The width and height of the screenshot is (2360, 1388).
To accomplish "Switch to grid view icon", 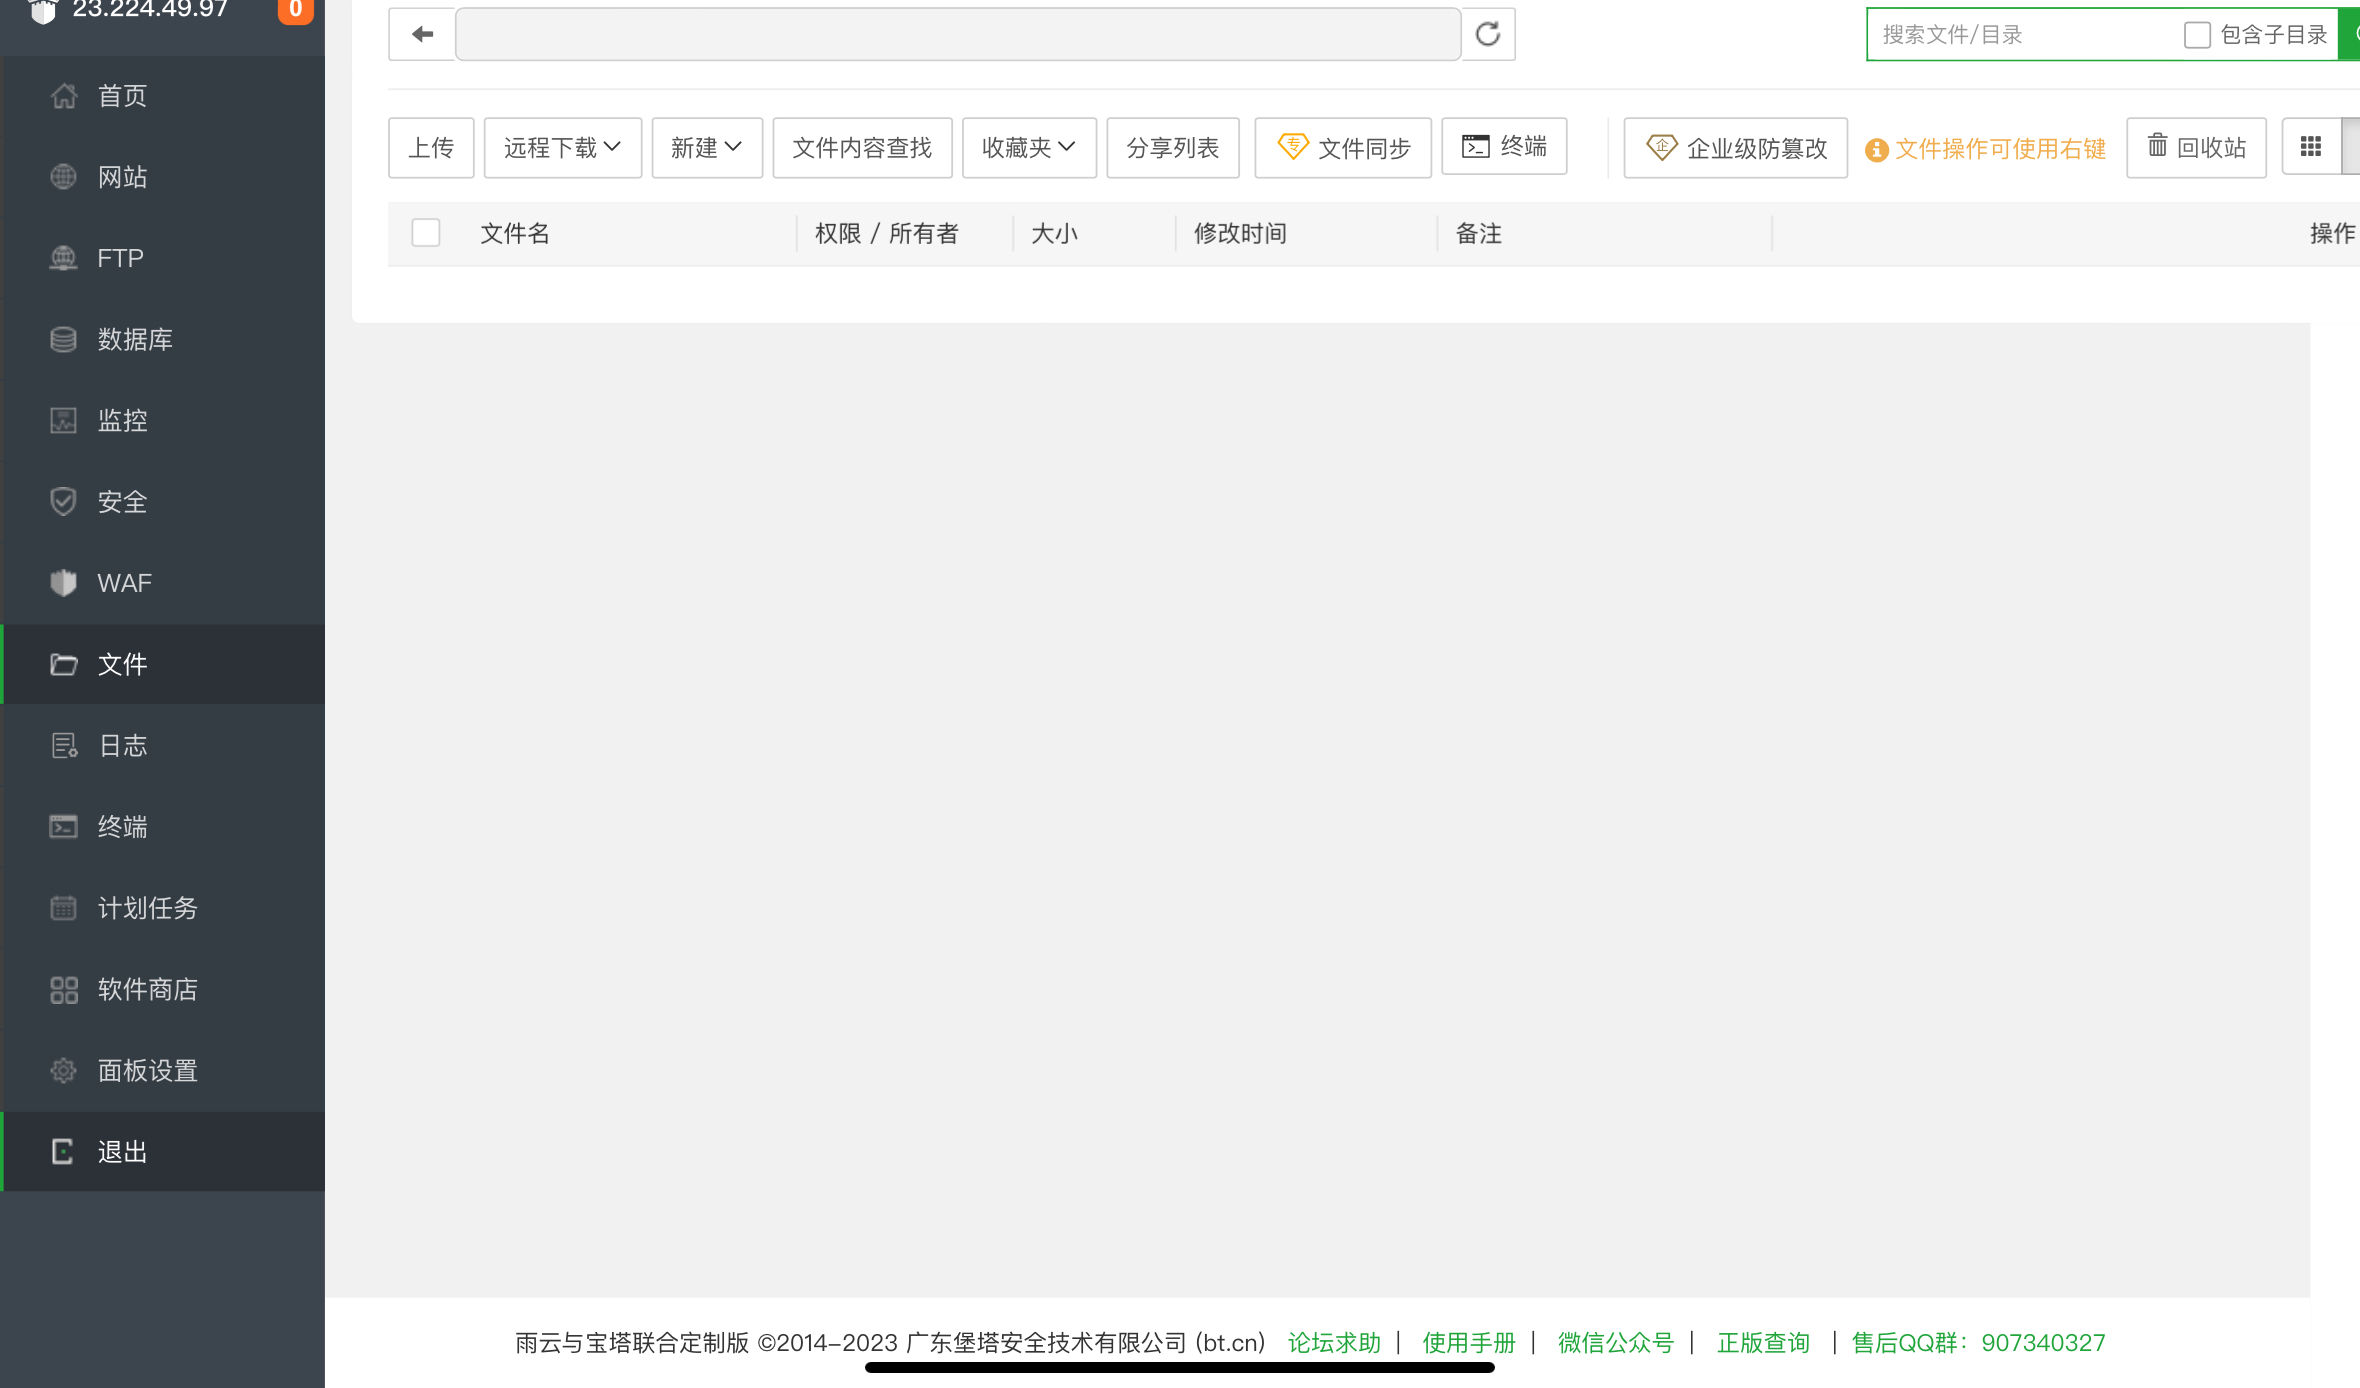I will point(2311,148).
